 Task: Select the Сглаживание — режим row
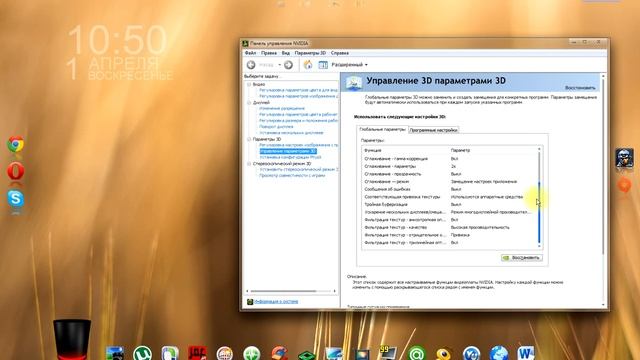(449, 182)
